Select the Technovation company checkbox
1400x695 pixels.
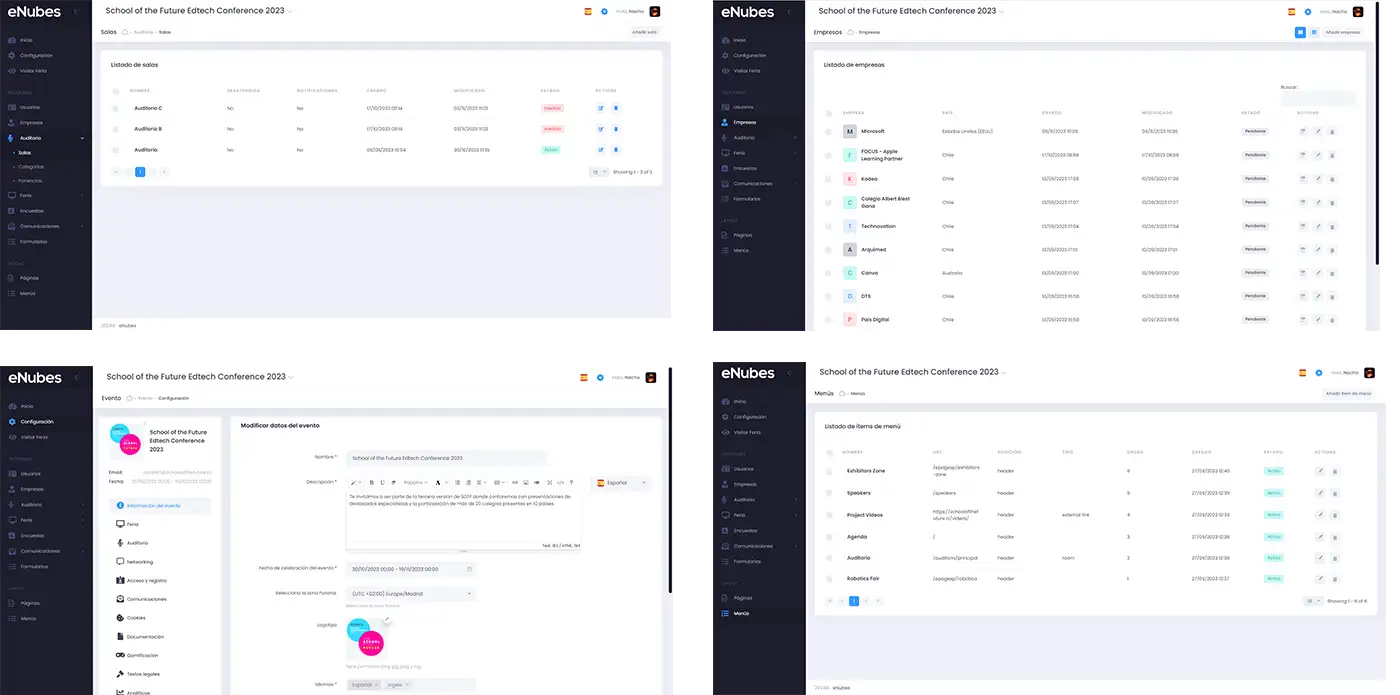click(828, 227)
